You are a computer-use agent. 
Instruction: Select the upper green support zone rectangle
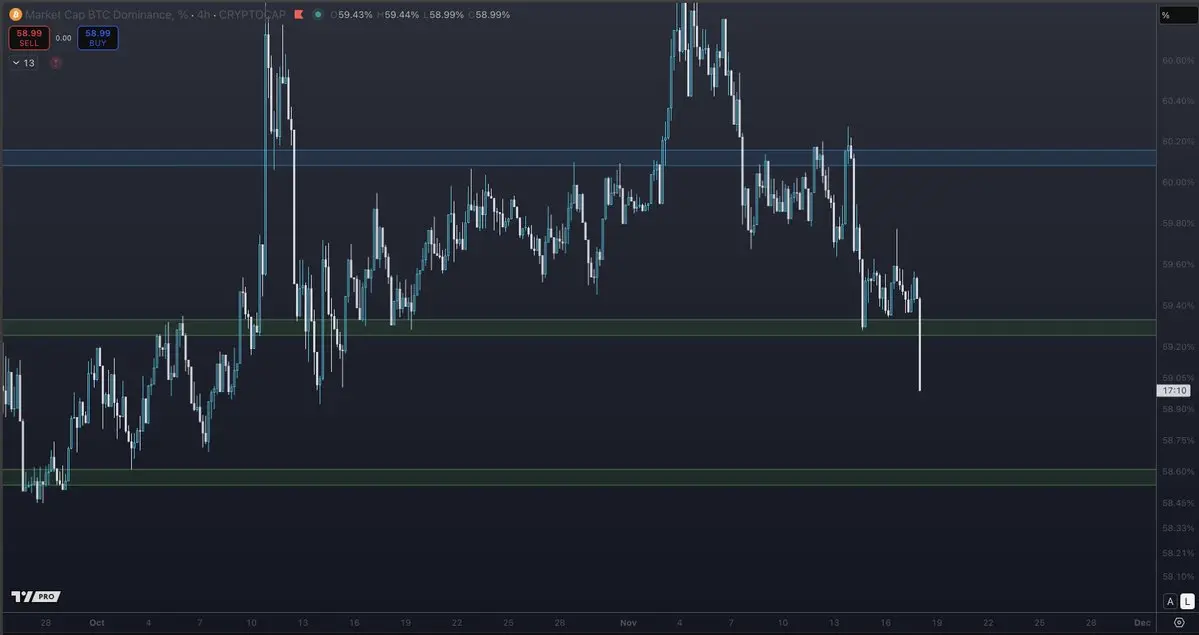(x=579, y=327)
